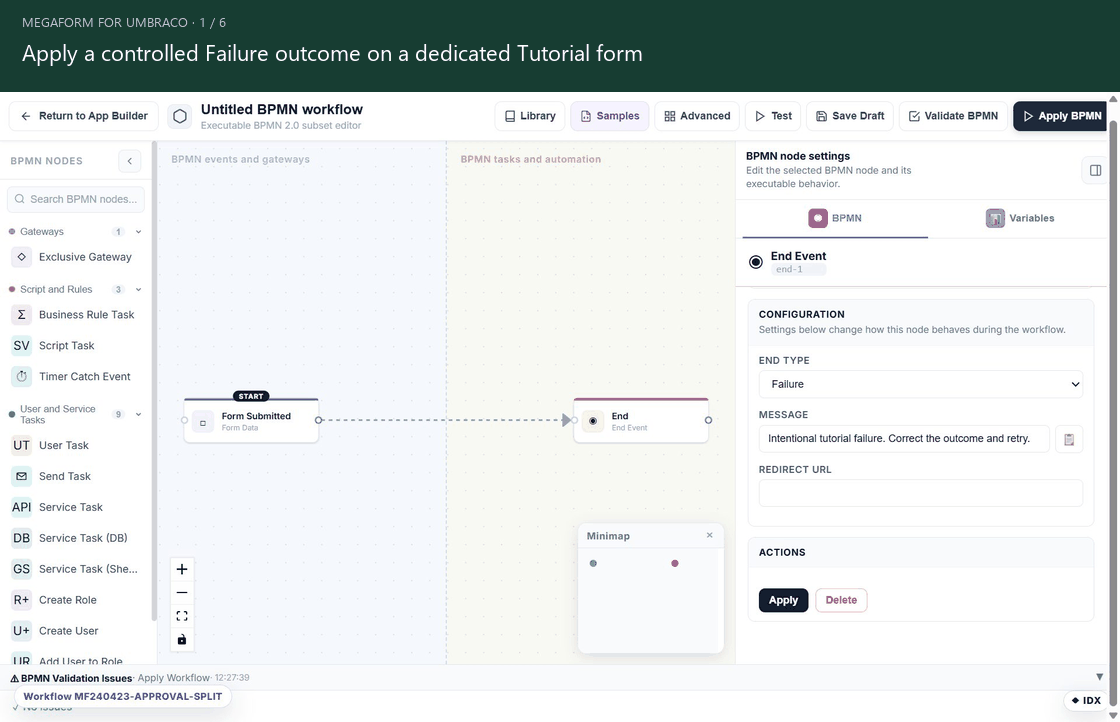The image size is (1120, 722).
Task: Toggle the settings side panel layout icon
Action: [1095, 170]
